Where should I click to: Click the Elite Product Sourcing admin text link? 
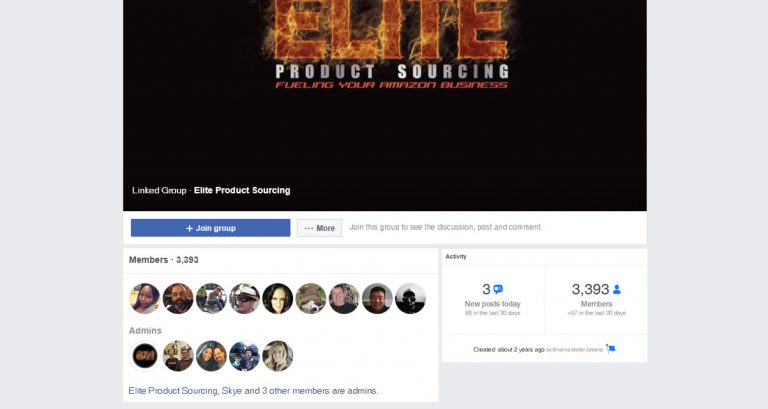pos(173,391)
